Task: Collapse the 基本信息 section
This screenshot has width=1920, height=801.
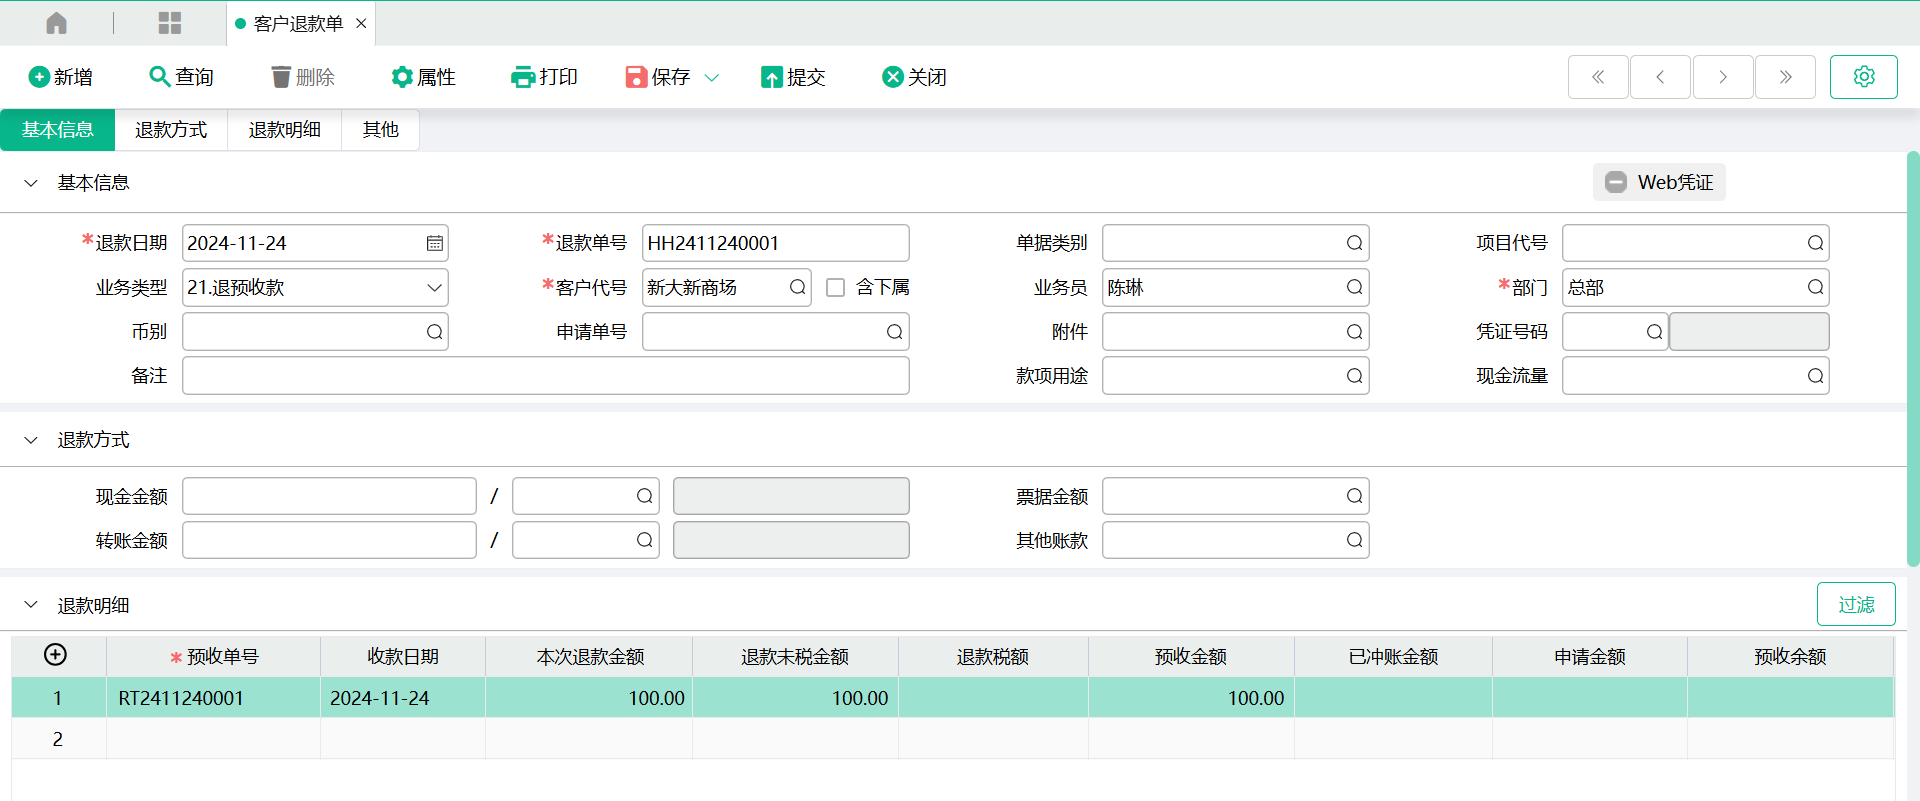Action: tap(31, 183)
